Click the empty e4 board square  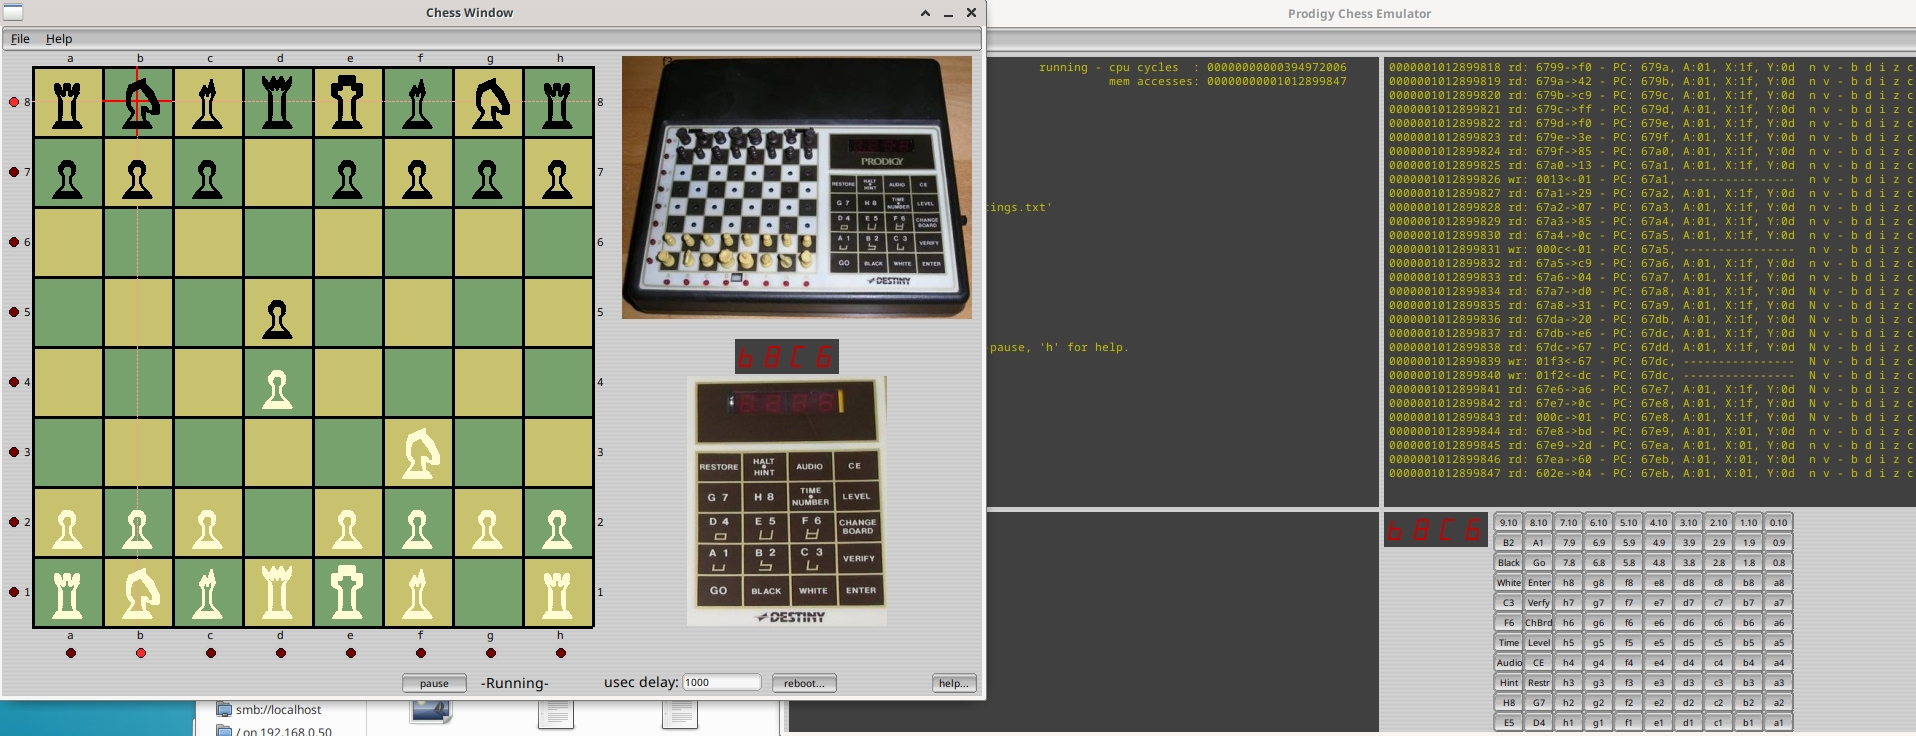tap(348, 383)
